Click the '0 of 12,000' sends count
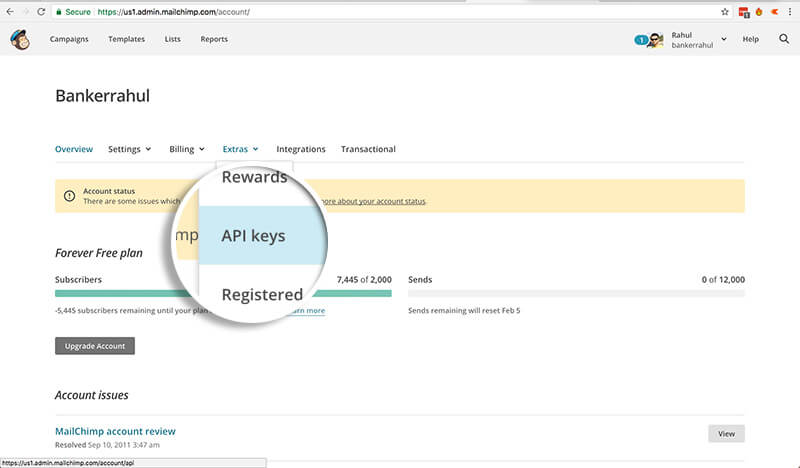 pos(723,280)
